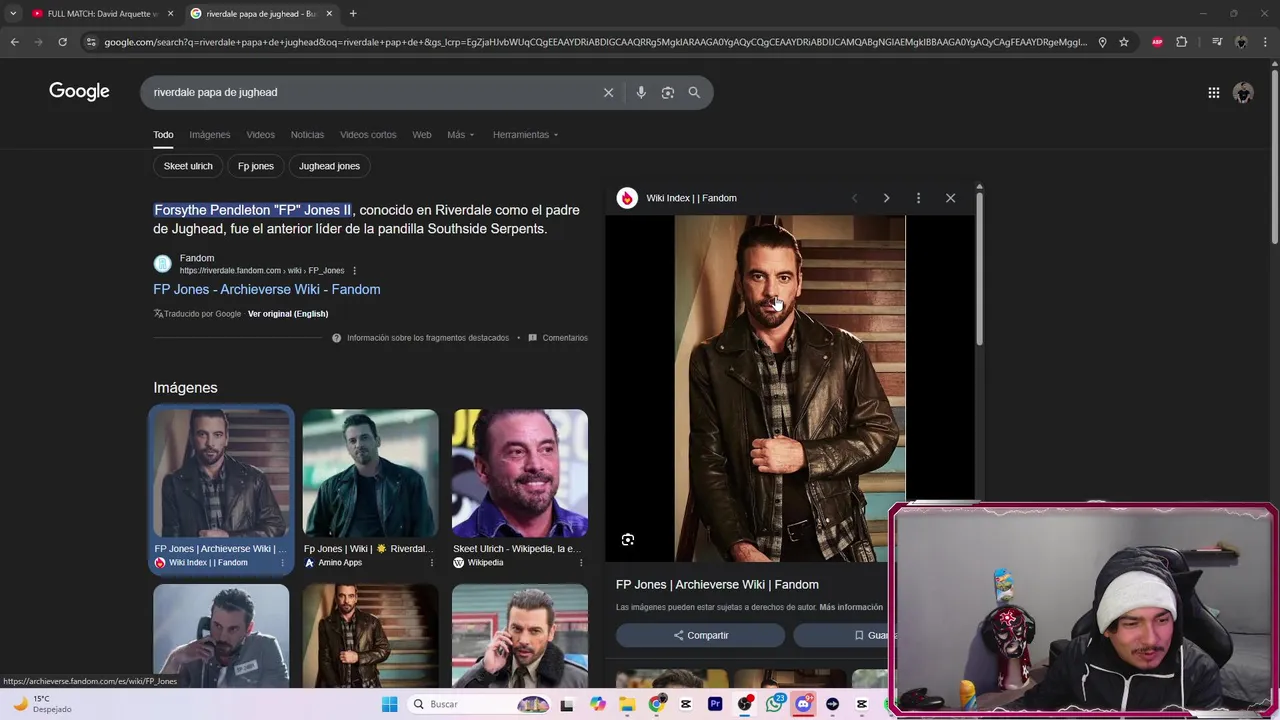Close the image preview panel
This screenshot has width=1280, height=720.
(x=950, y=198)
